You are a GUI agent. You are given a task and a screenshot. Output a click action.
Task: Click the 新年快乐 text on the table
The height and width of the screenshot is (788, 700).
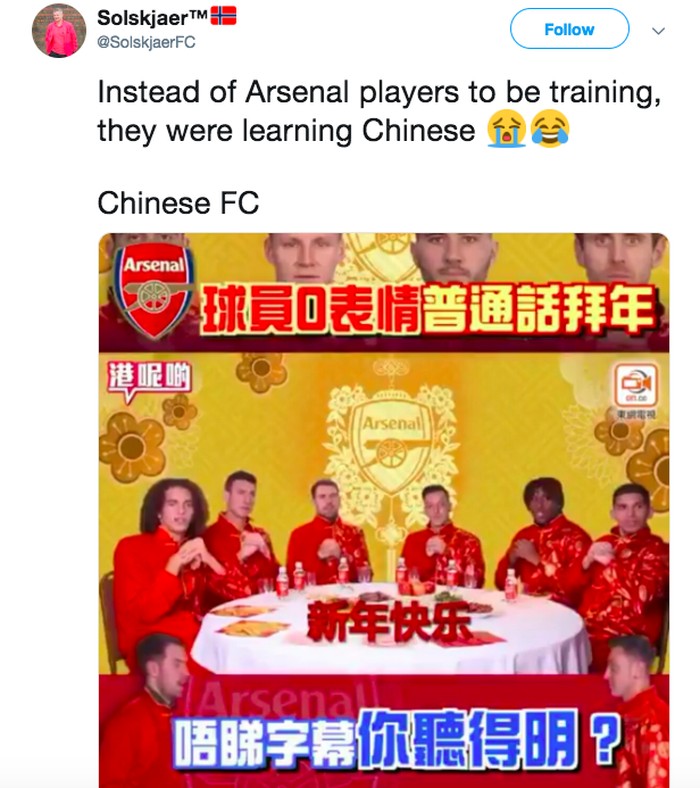(x=388, y=622)
